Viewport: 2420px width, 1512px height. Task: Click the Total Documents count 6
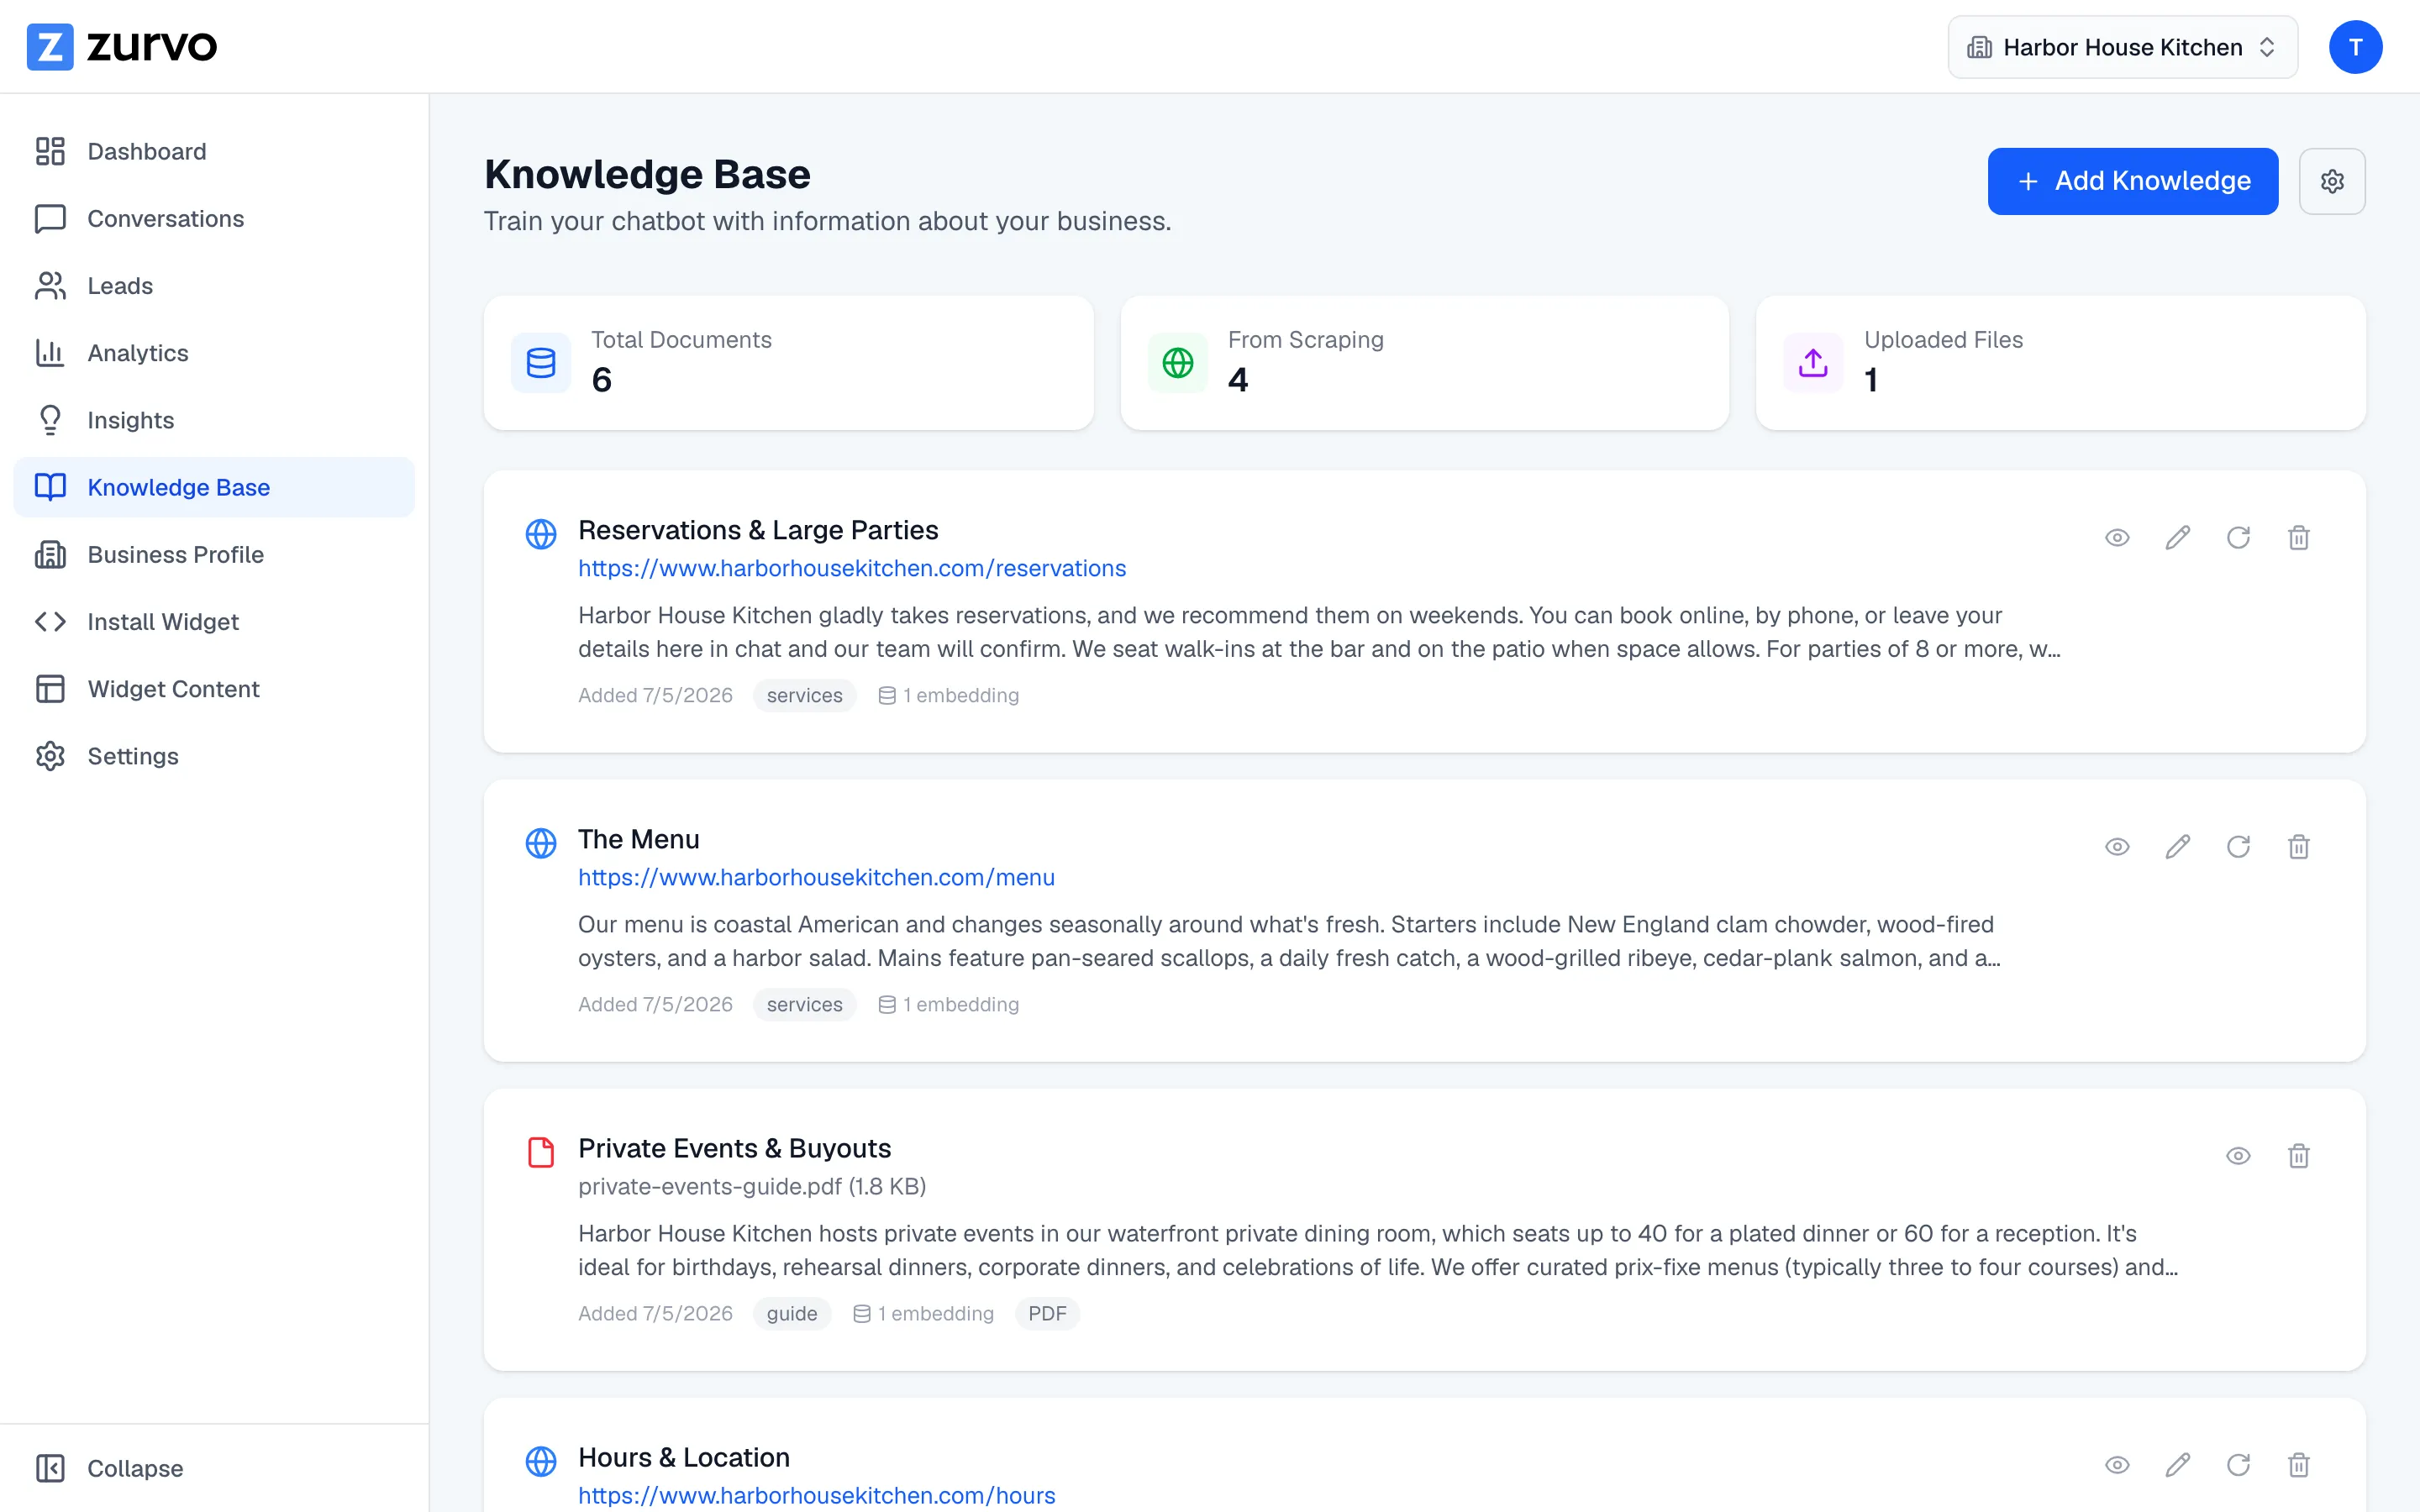[602, 380]
